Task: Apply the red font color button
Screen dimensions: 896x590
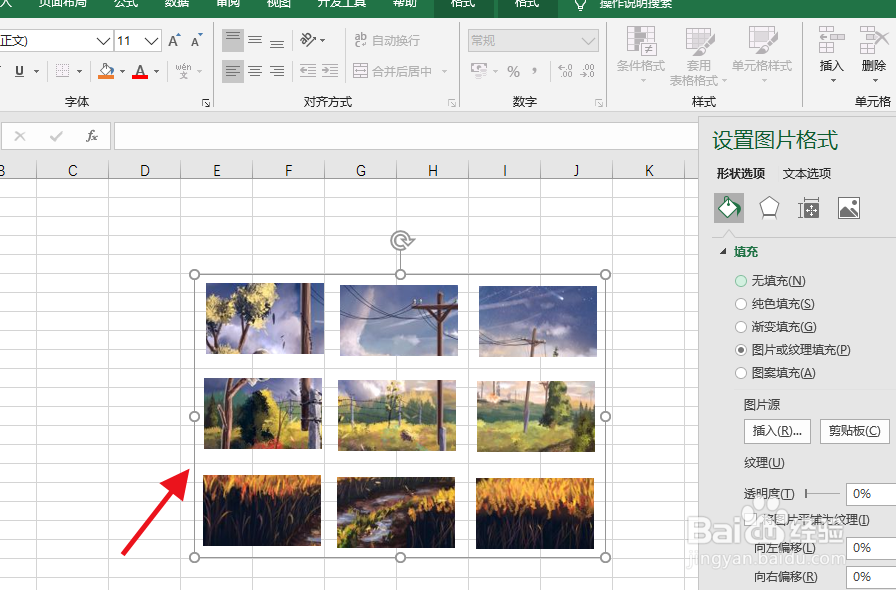Action: tap(140, 71)
